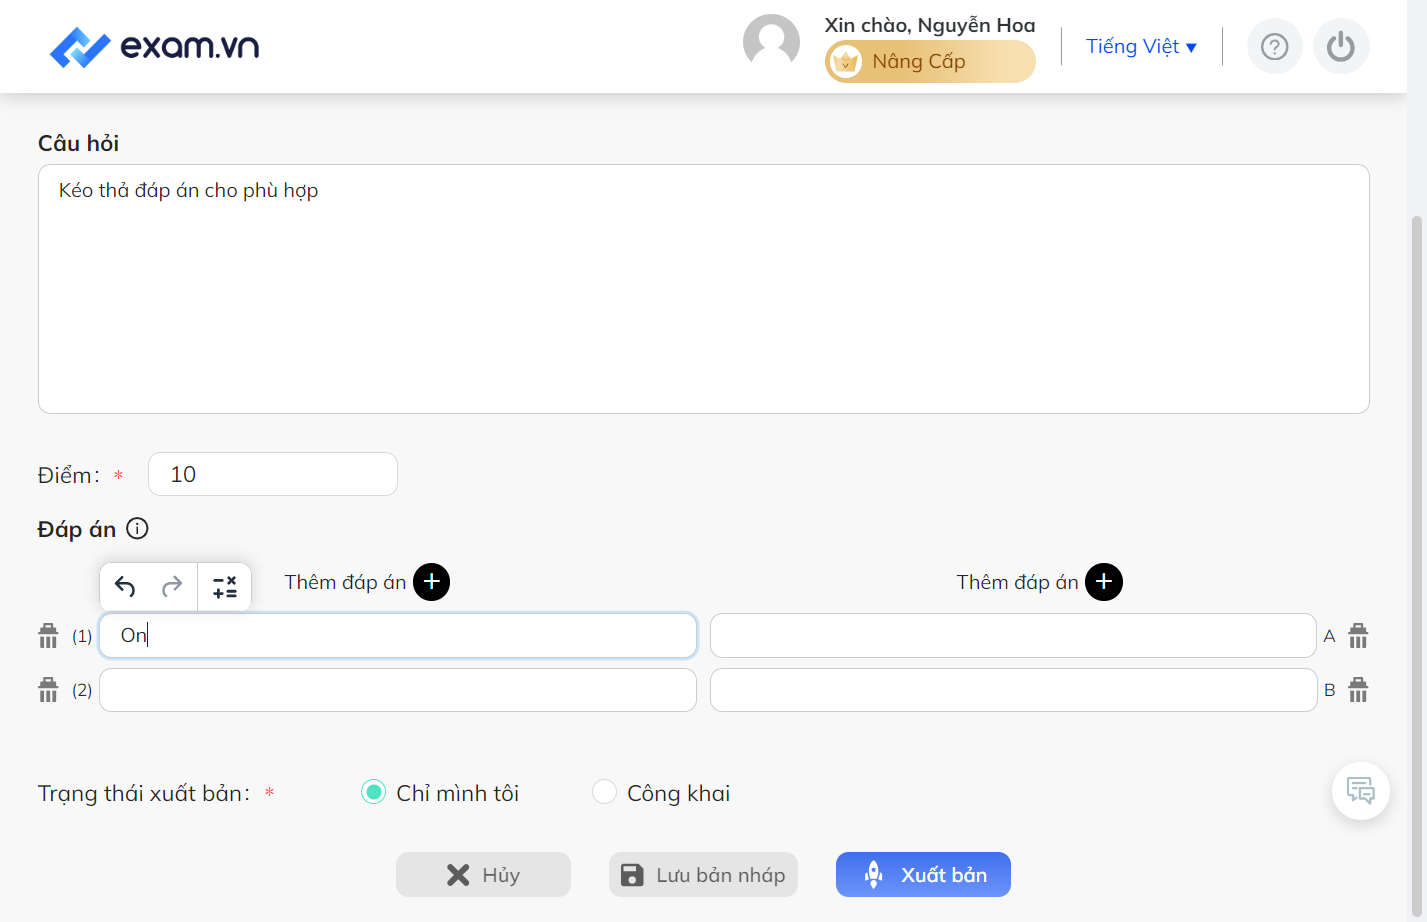Click the greeting Xin chào, Nguyễn Hoa
The height and width of the screenshot is (922, 1427).
[930, 25]
